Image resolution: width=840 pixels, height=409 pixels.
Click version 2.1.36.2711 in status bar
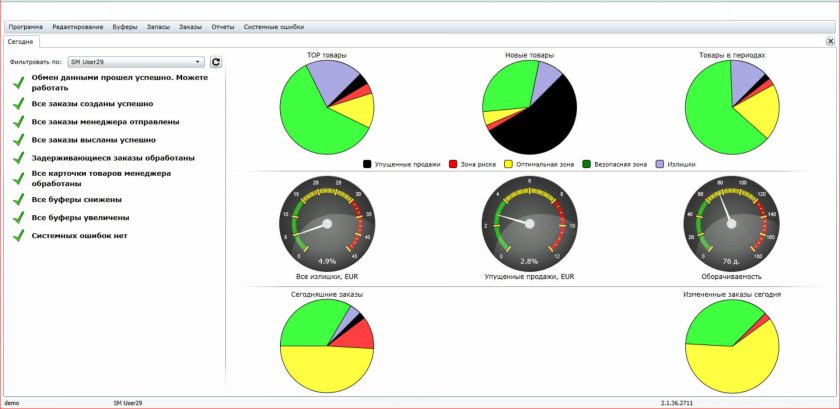pyautogui.click(x=676, y=402)
